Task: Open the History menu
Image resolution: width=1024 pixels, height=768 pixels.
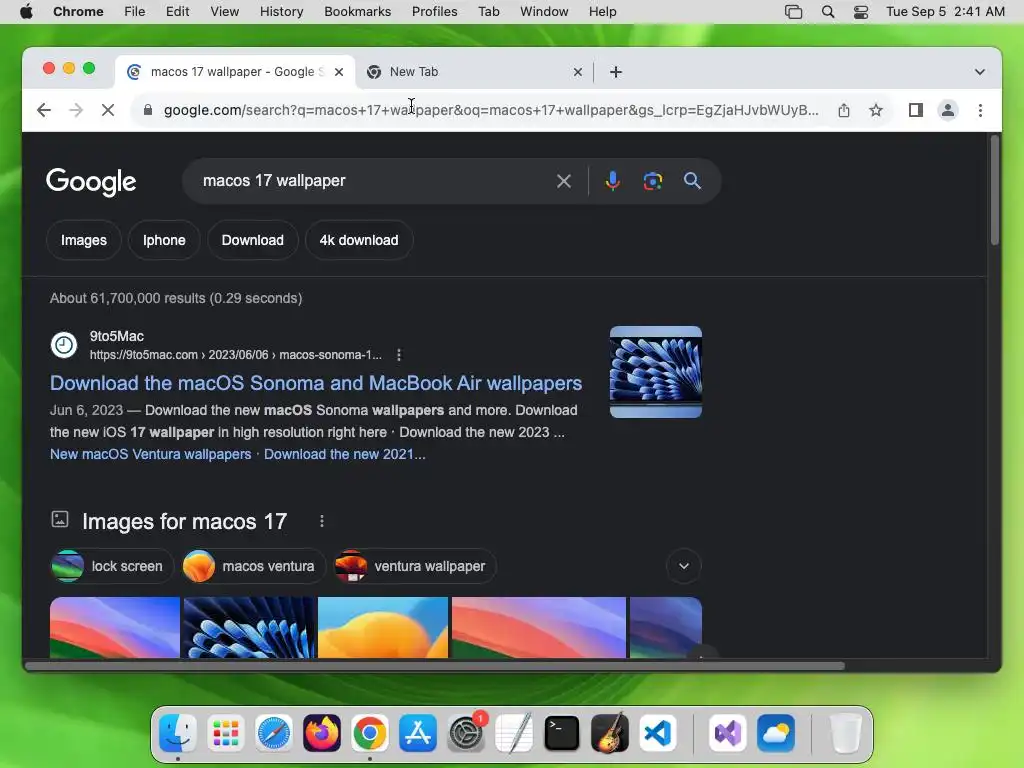Action: [281, 12]
